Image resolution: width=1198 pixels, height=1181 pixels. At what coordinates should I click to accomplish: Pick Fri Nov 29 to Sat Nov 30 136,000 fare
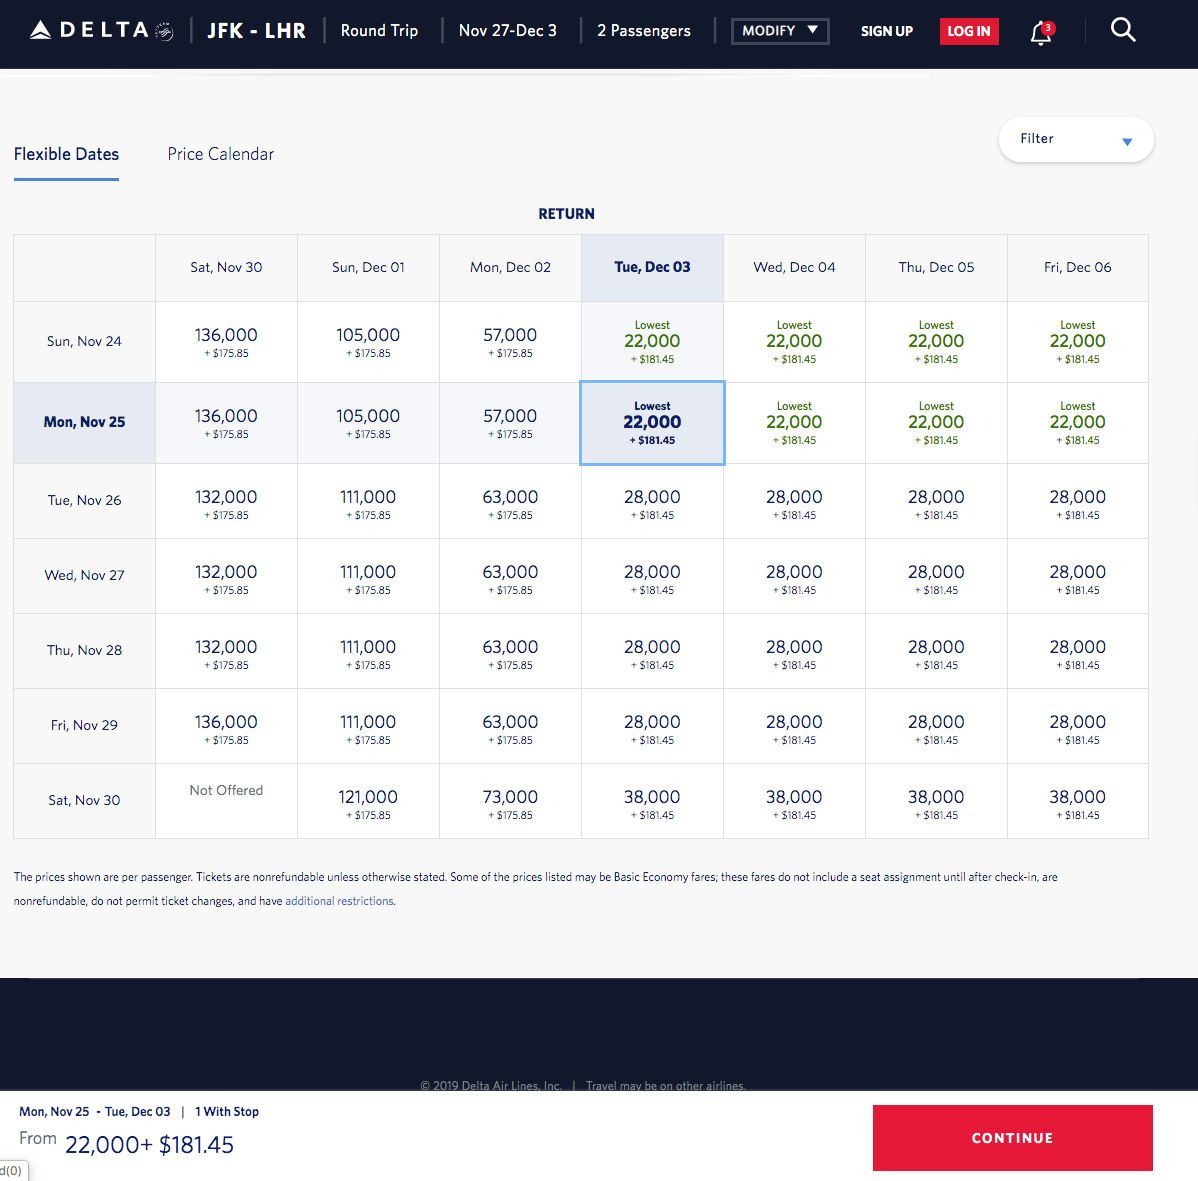pyautogui.click(x=226, y=725)
